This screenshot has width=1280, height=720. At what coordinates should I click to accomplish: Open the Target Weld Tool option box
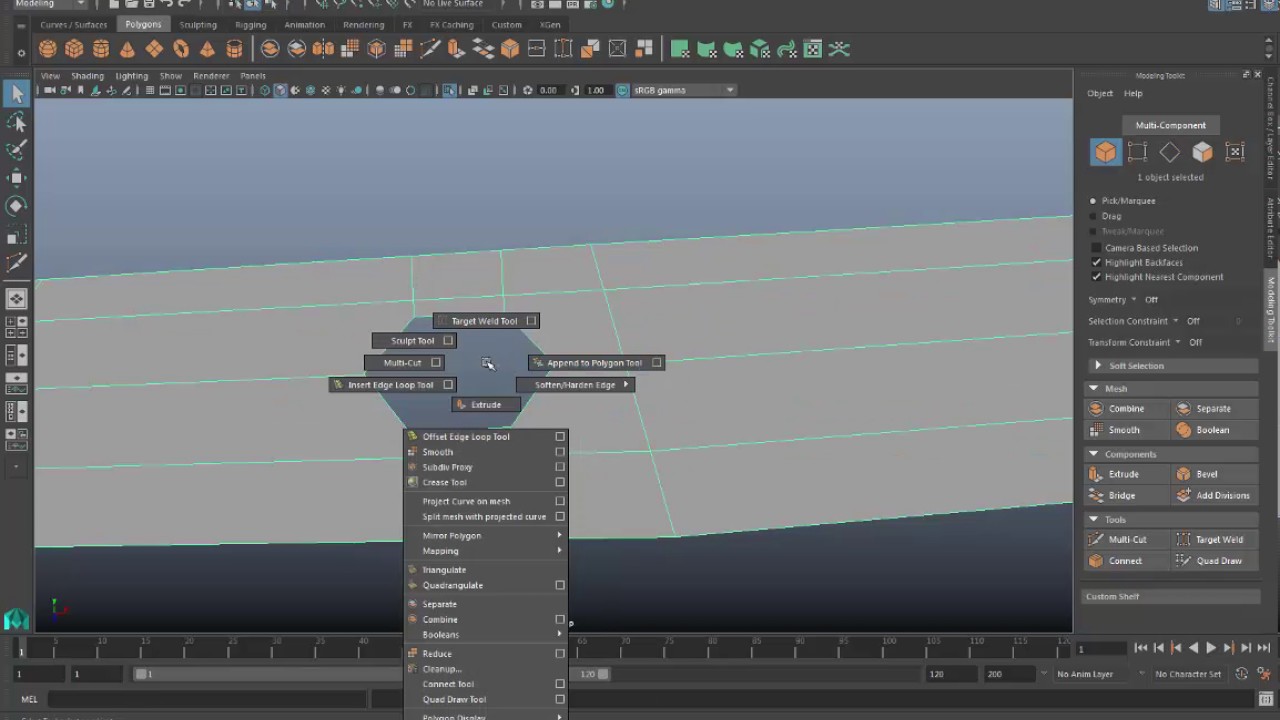coord(531,321)
